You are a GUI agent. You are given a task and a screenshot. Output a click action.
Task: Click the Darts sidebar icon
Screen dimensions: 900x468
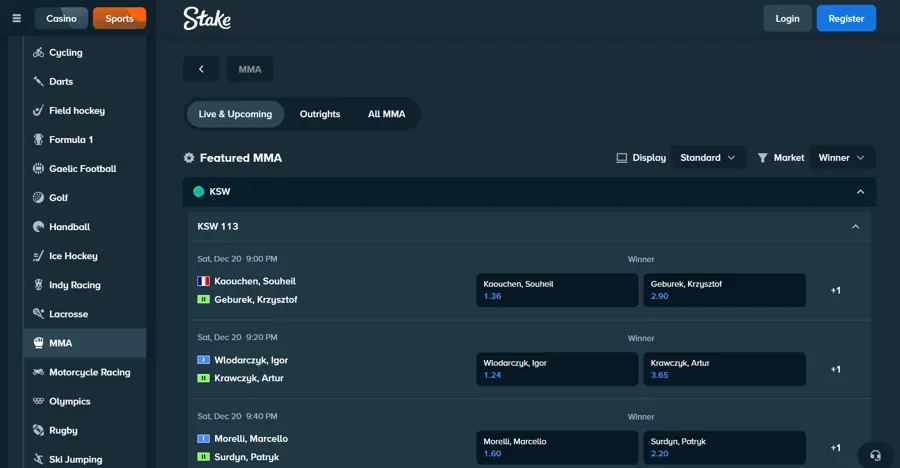coord(38,82)
